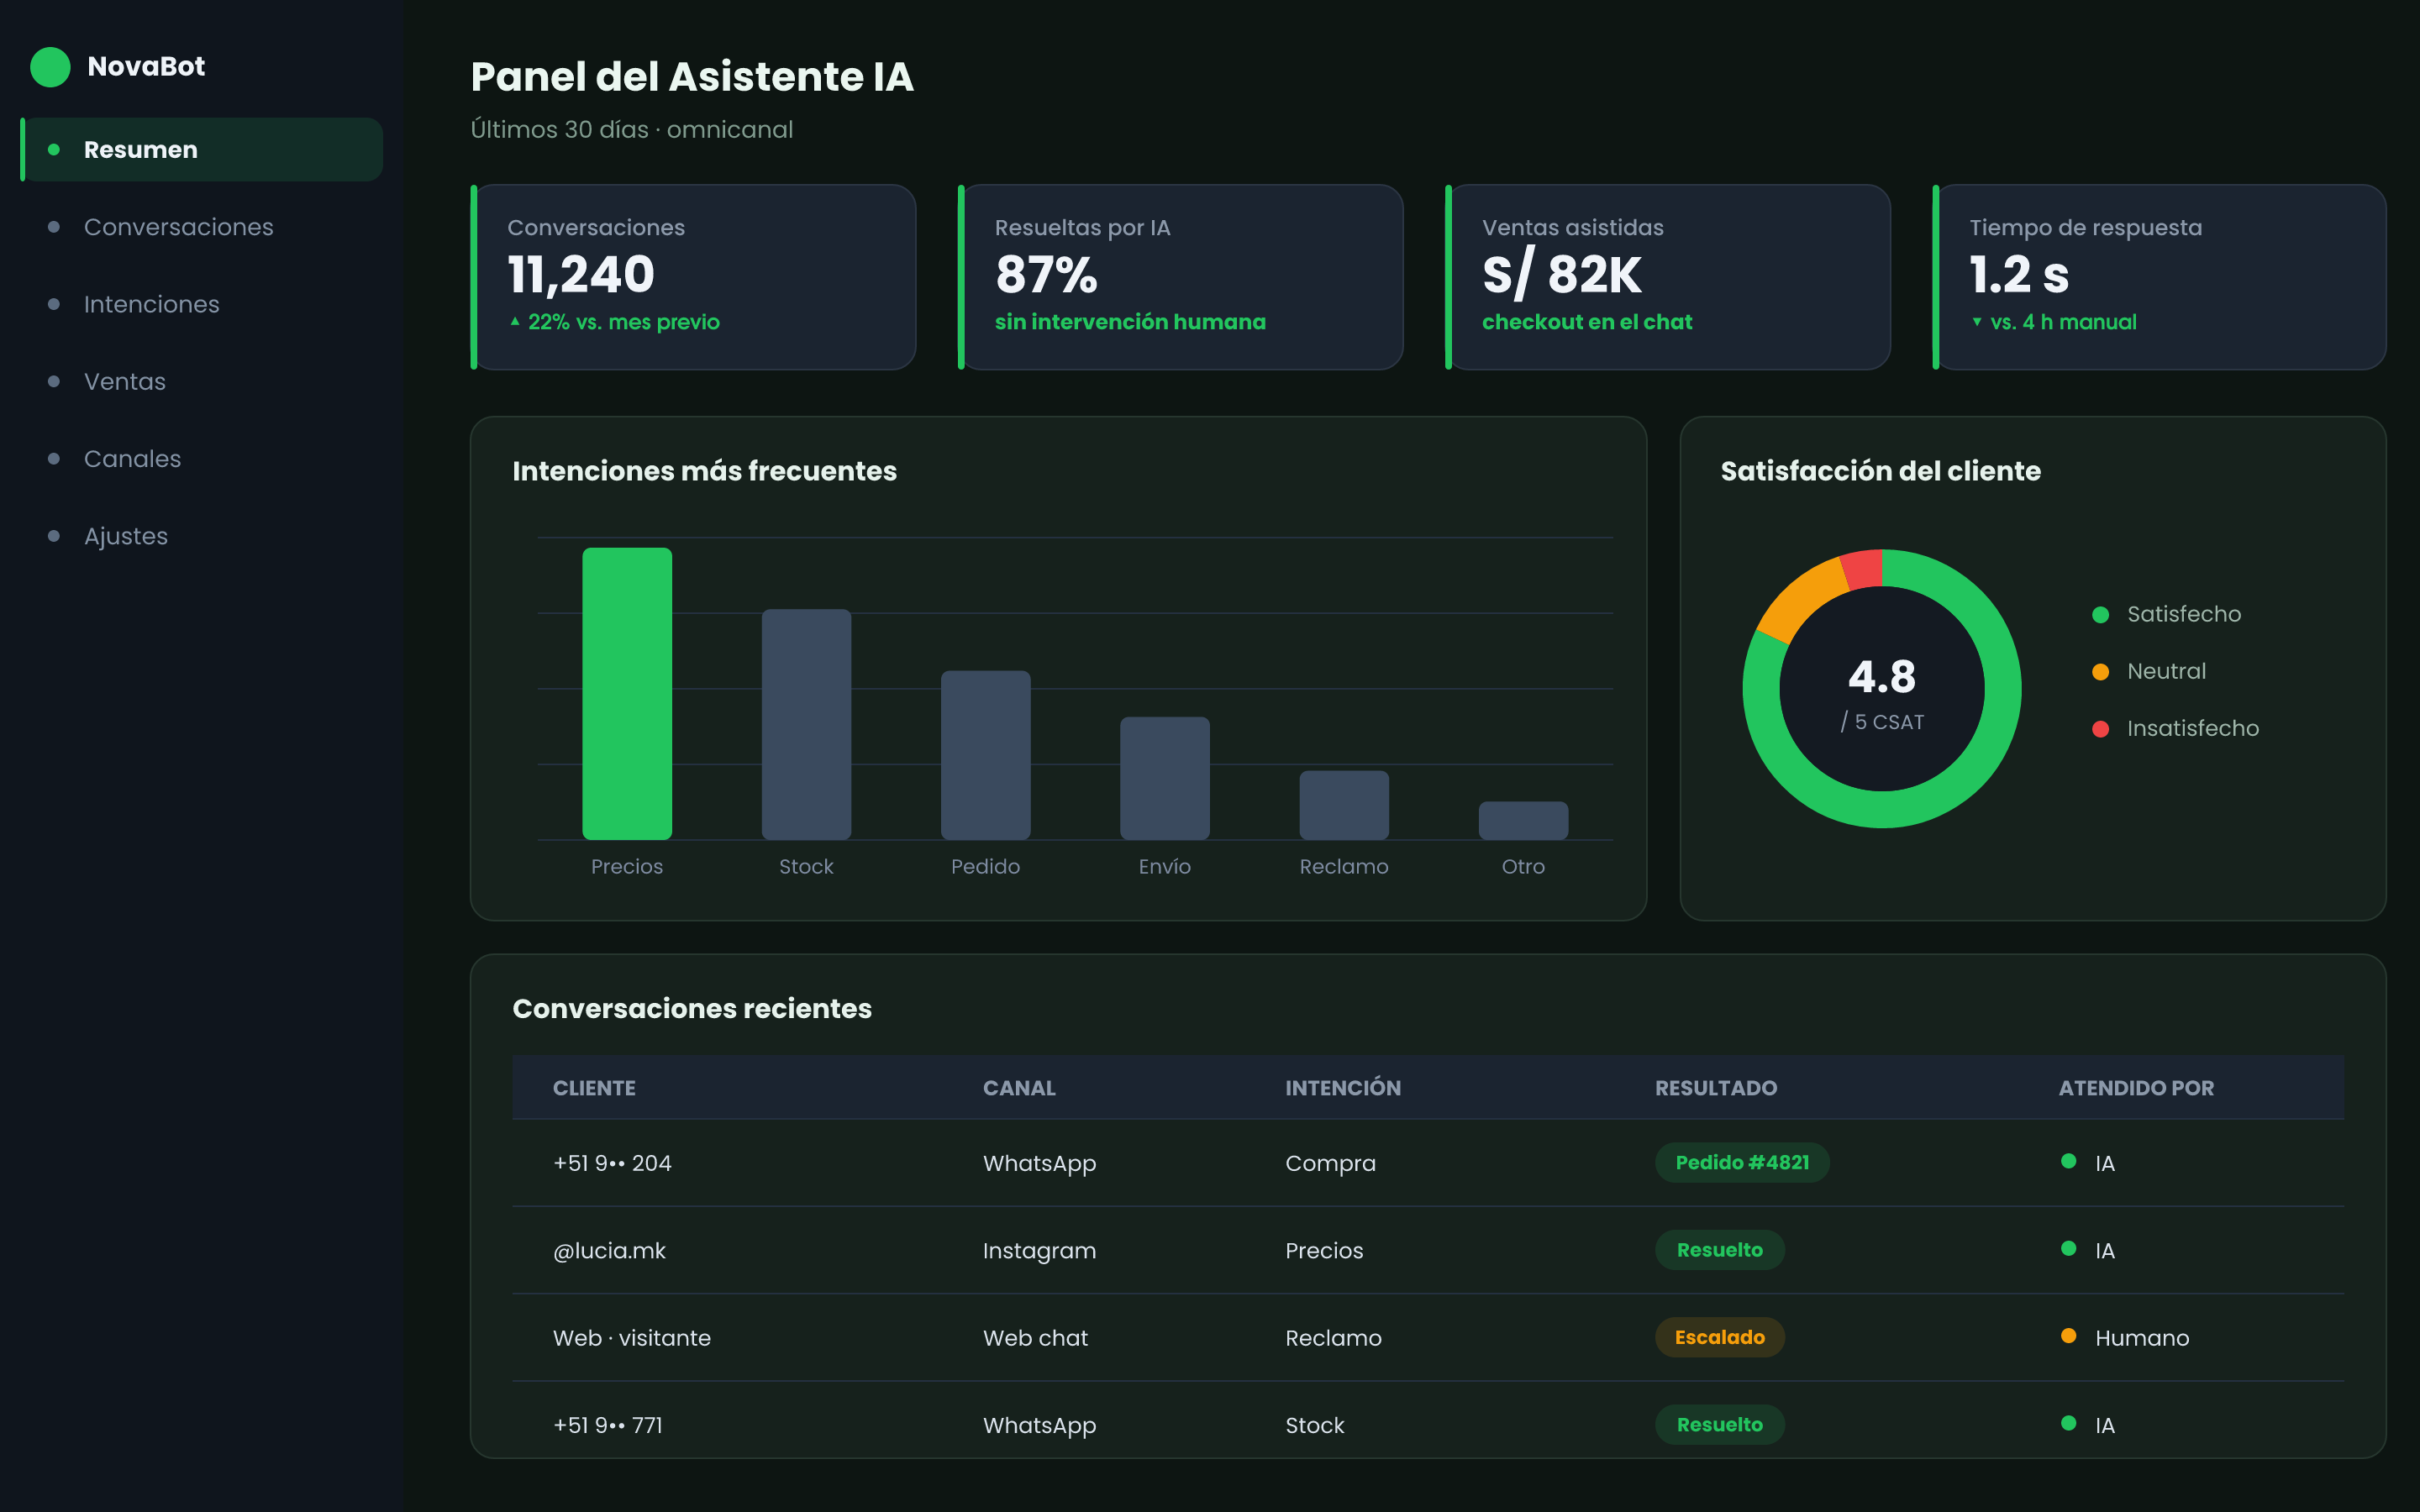Screen dimensions: 2420x1512
Task: Click the checkout en el chat caption
Action: (1587, 322)
